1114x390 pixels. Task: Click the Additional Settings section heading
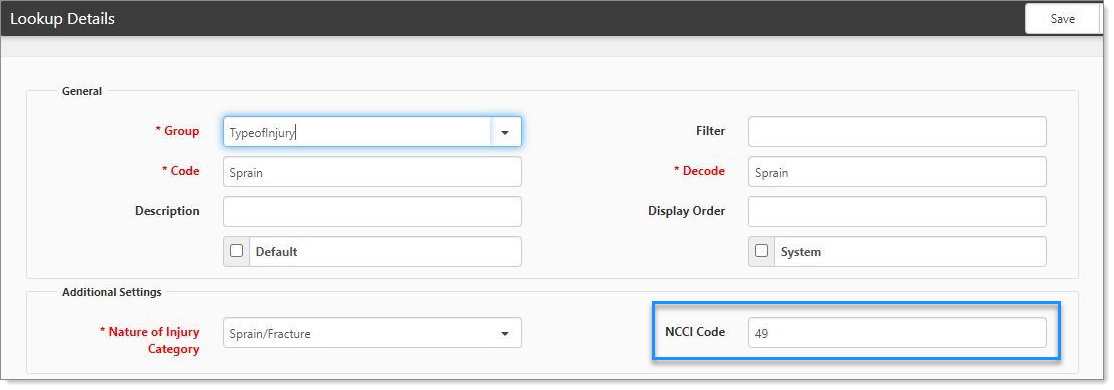112,292
